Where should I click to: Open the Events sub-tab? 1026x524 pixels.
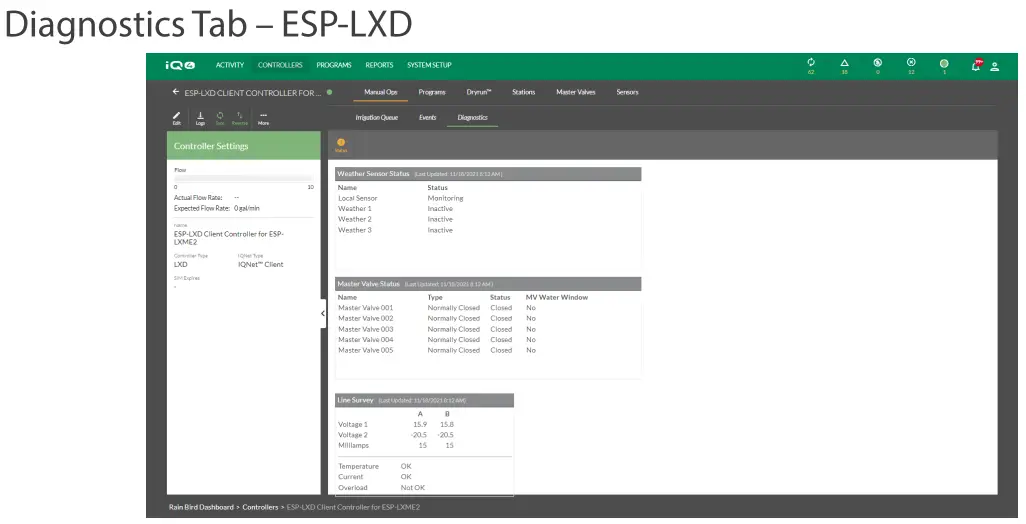point(428,118)
